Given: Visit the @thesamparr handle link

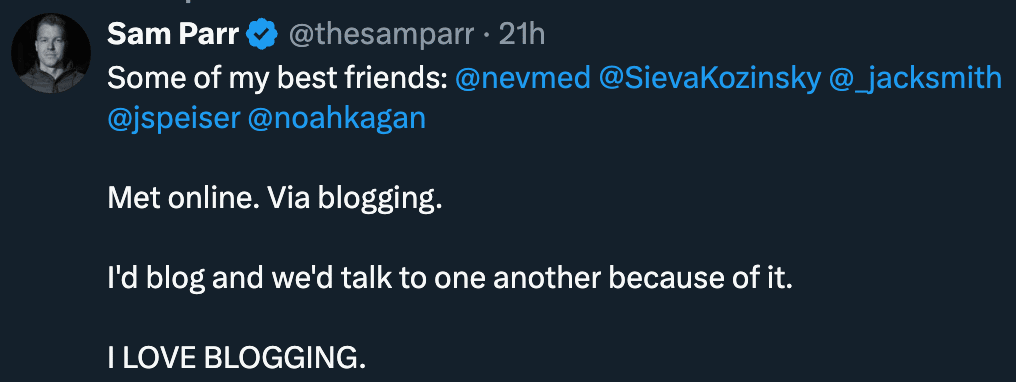Looking at the screenshot, I should coord(380,36).
